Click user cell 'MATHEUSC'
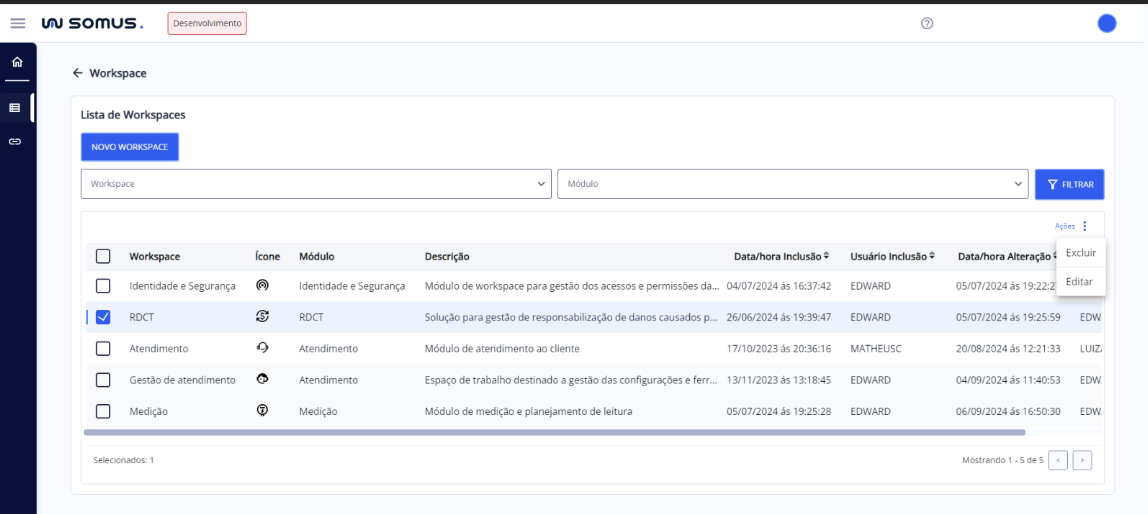Viewport: 1148px width, 514px height. point(876,349)
